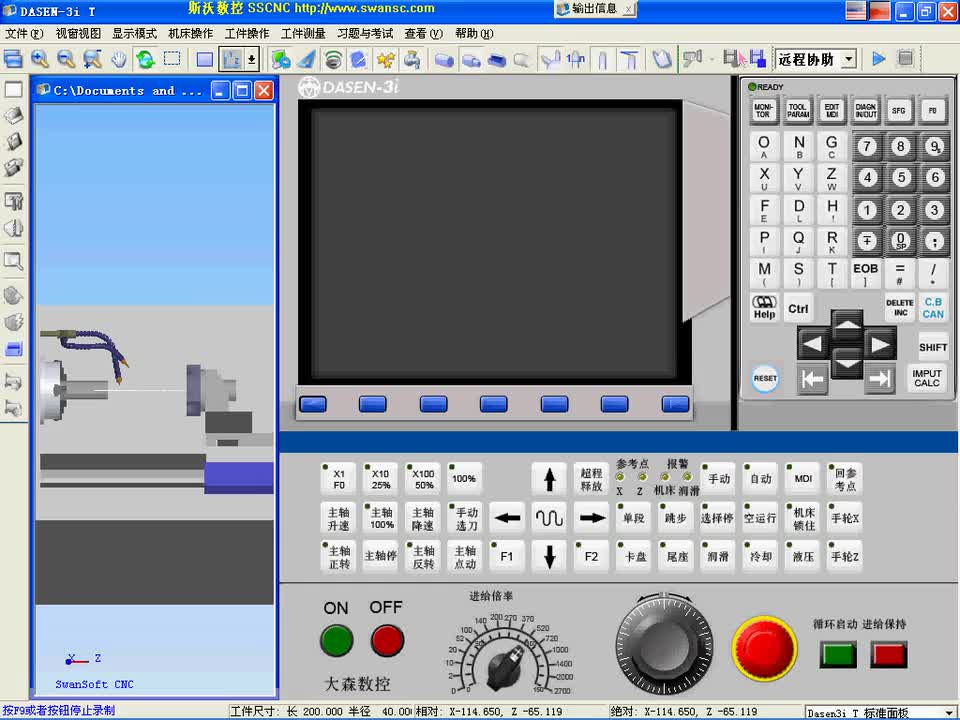Enable 单段 single block mode
The image size is (960, 720).
pyautogui.click(x=634, y=518)
